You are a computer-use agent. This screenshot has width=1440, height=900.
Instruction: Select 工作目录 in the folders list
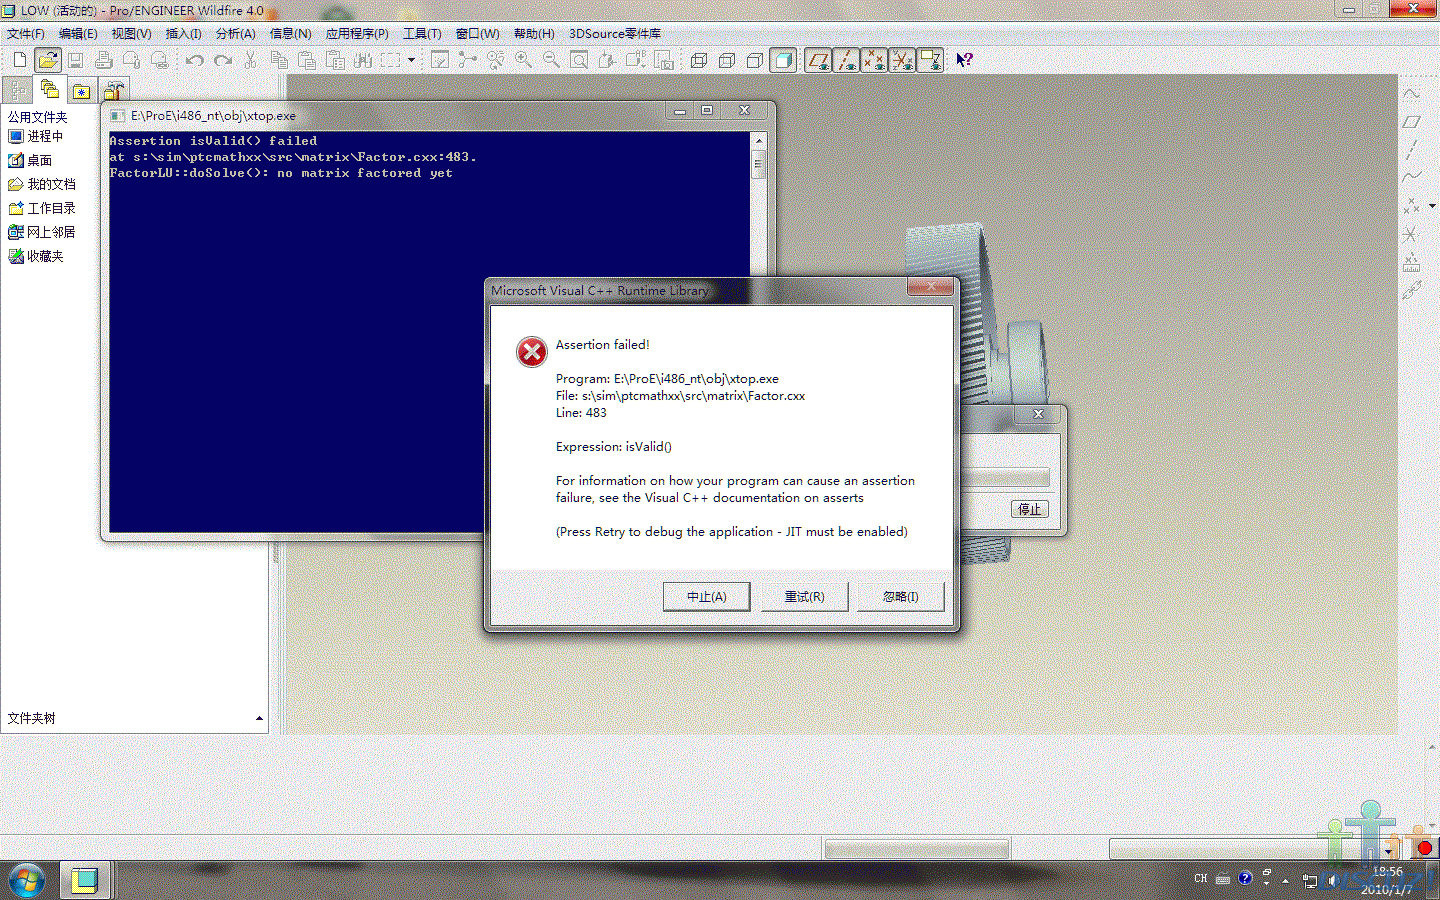(42, 208)
